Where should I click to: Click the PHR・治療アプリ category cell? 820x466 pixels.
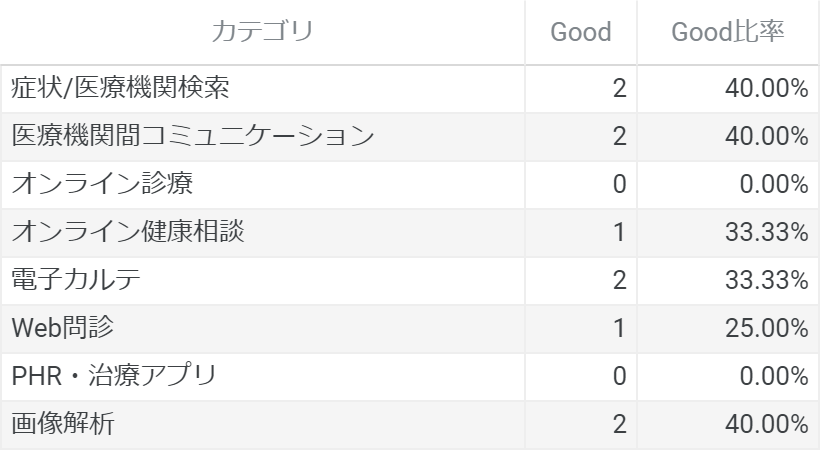[x=114, y=376]
